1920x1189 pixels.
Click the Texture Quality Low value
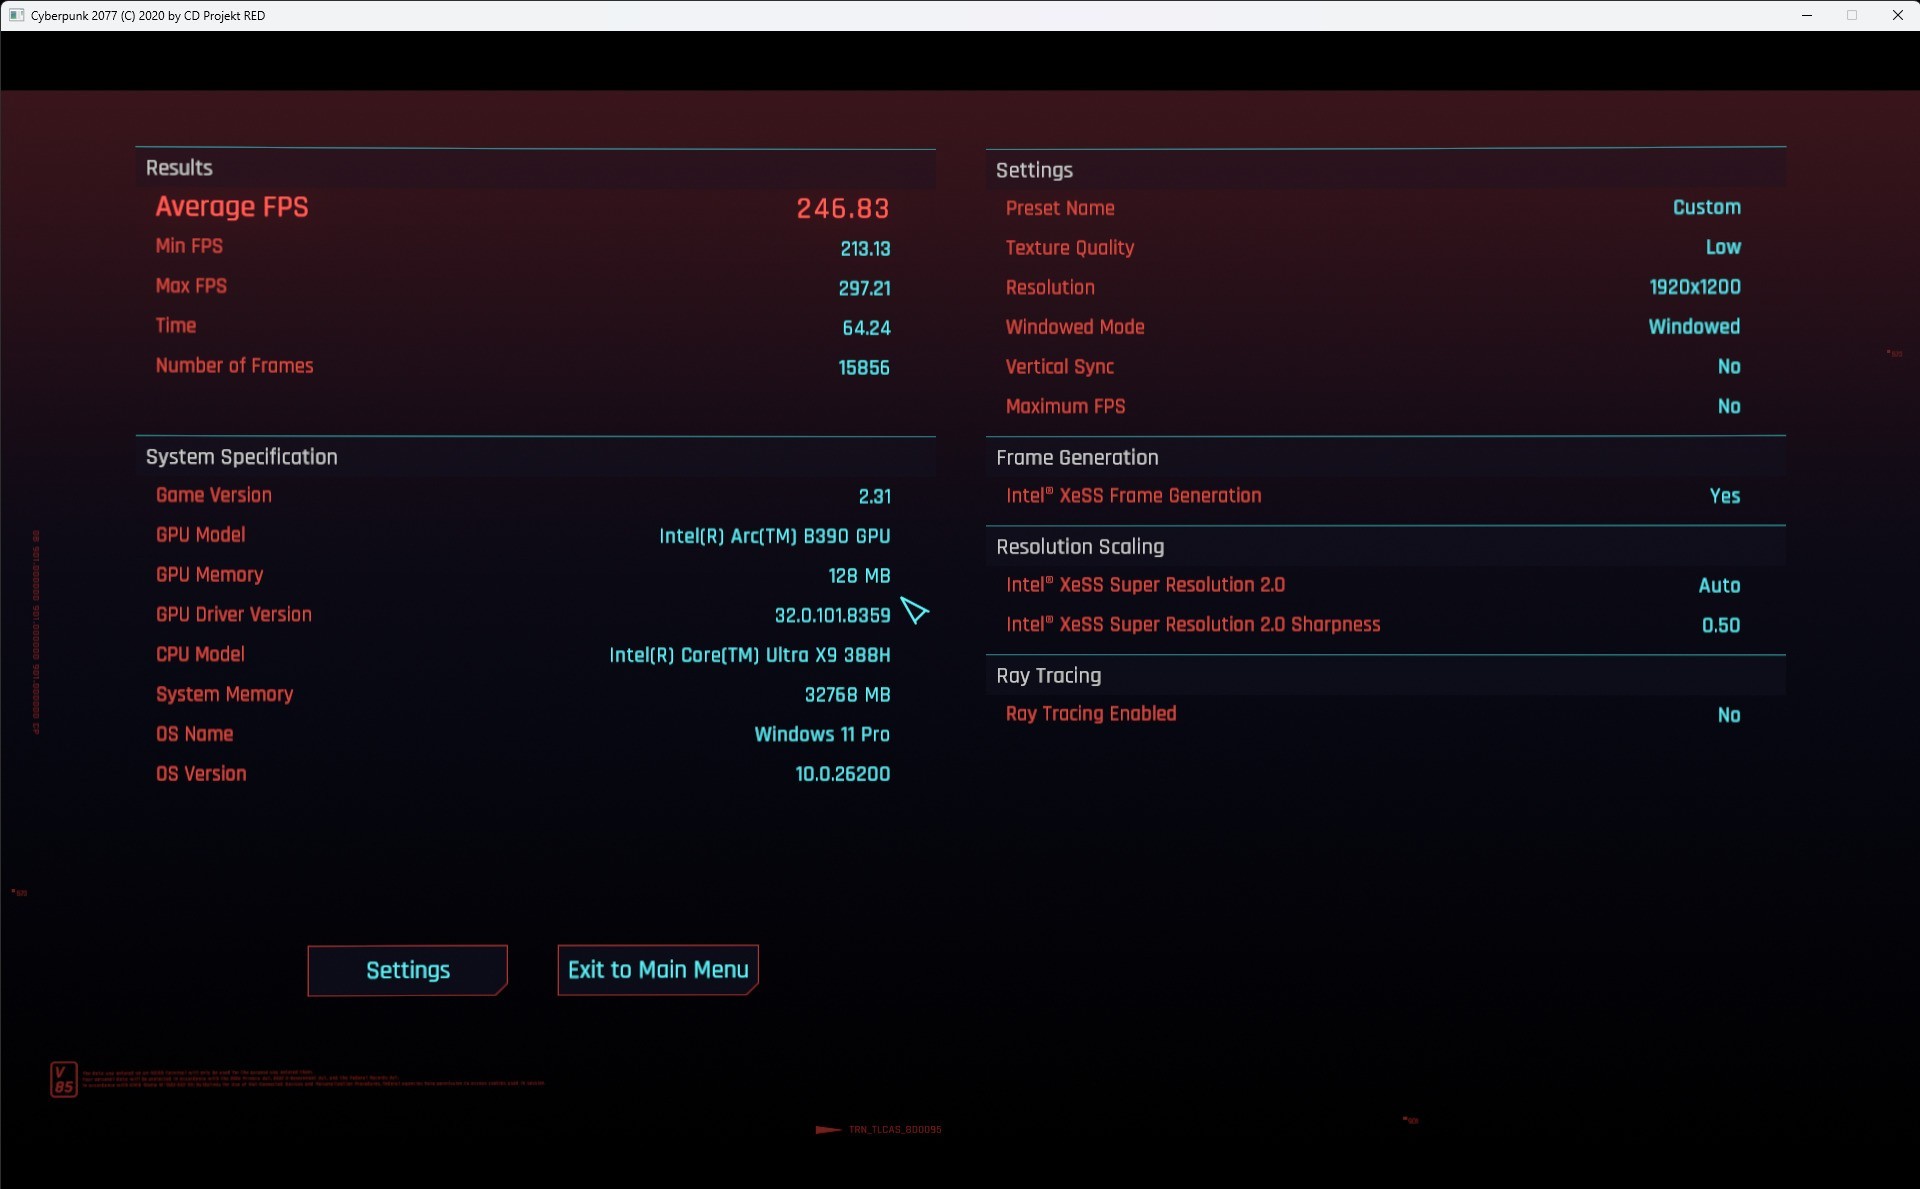coord(1722,247)
